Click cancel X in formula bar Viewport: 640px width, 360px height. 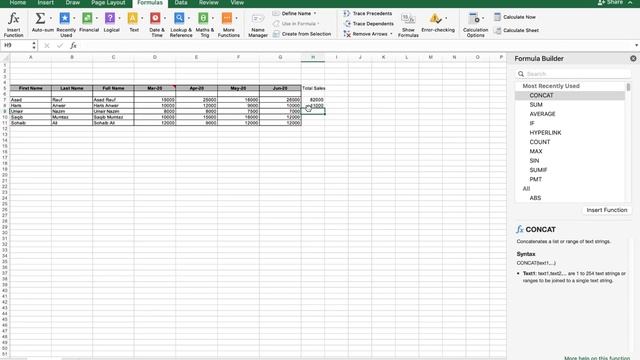tap(47, 45)
